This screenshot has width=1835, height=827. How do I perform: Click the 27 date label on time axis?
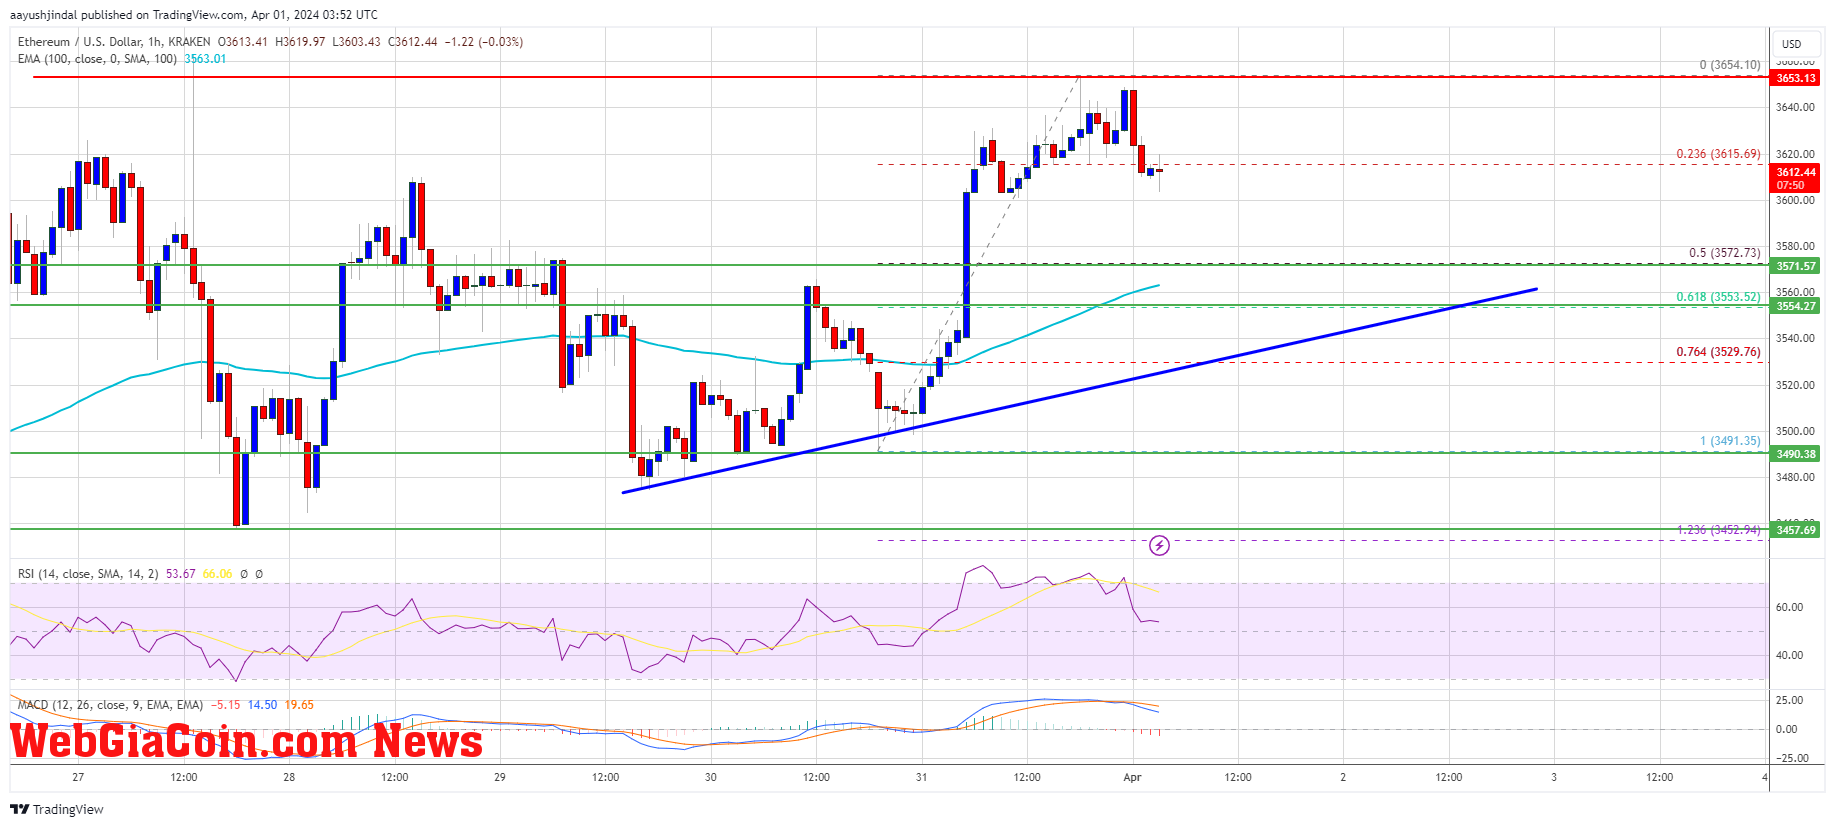[78, 777]
